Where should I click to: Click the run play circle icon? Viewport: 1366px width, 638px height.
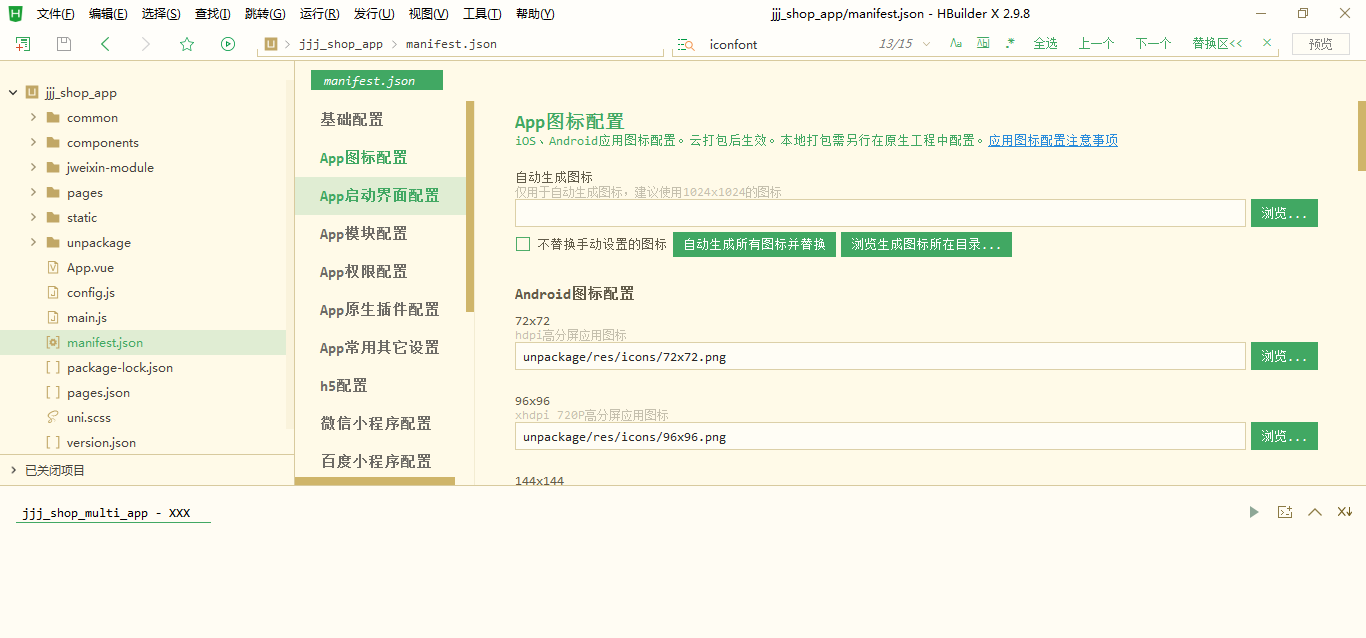(x=228, y=44)
